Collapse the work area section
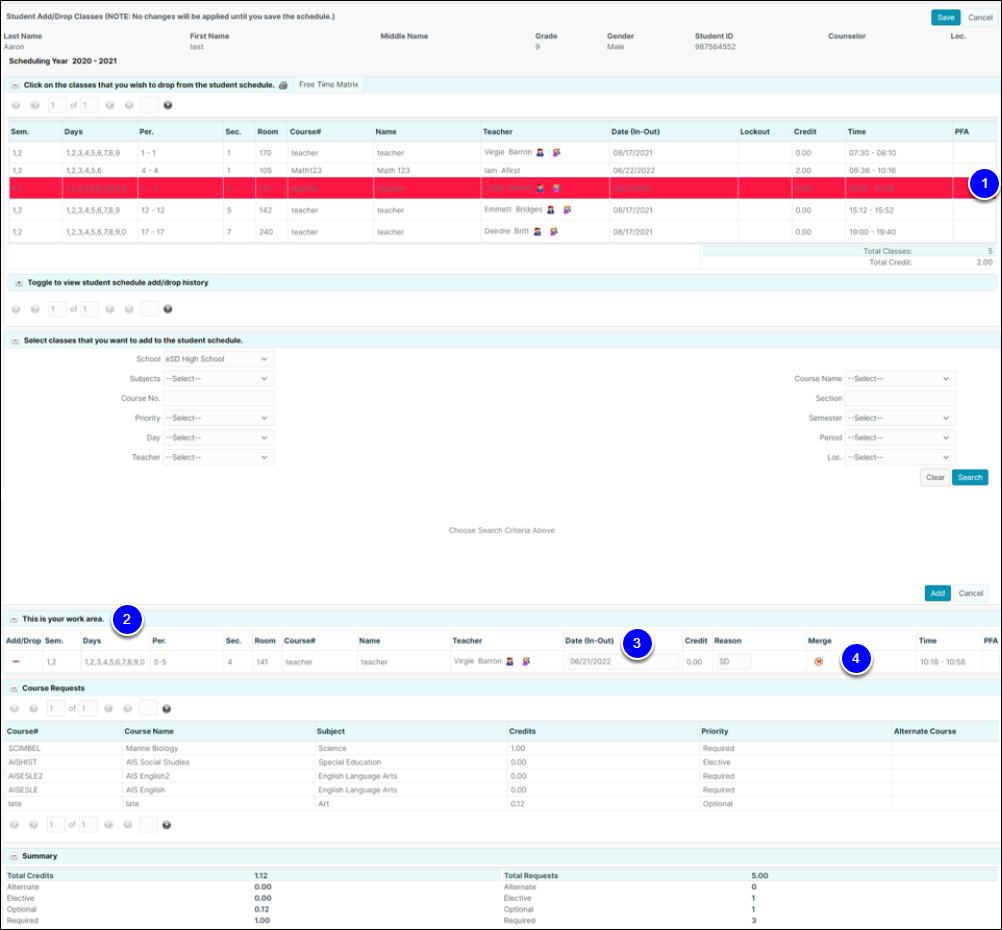 (x=14, y=619)
